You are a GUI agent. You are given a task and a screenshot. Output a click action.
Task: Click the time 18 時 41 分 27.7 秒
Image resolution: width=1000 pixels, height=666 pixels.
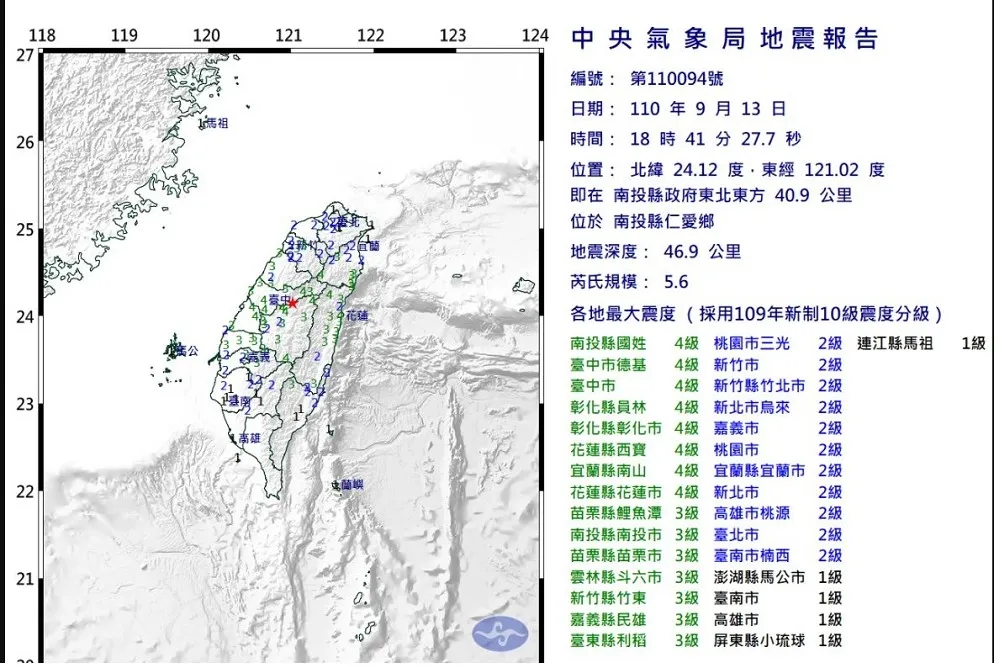click(716, 139)
